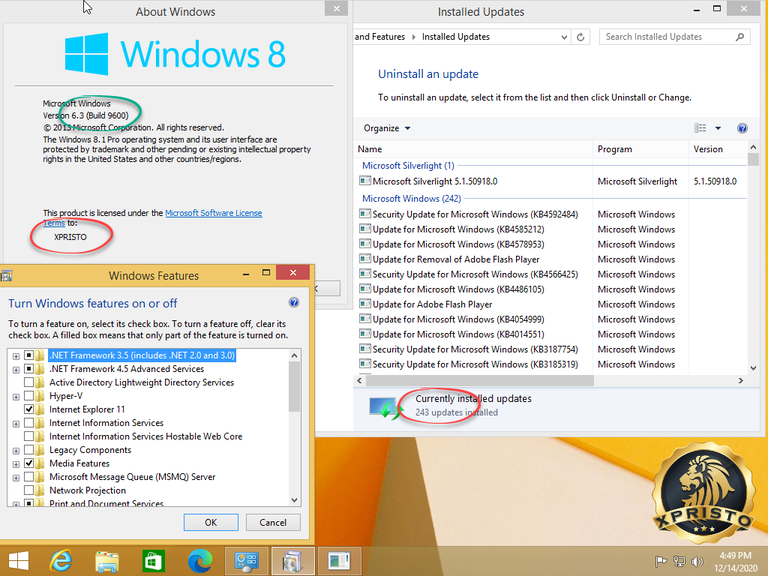Switch to Control Panel taskbar window
The height and width of the screenshot is (576, 768).
[x=246, y=561]
